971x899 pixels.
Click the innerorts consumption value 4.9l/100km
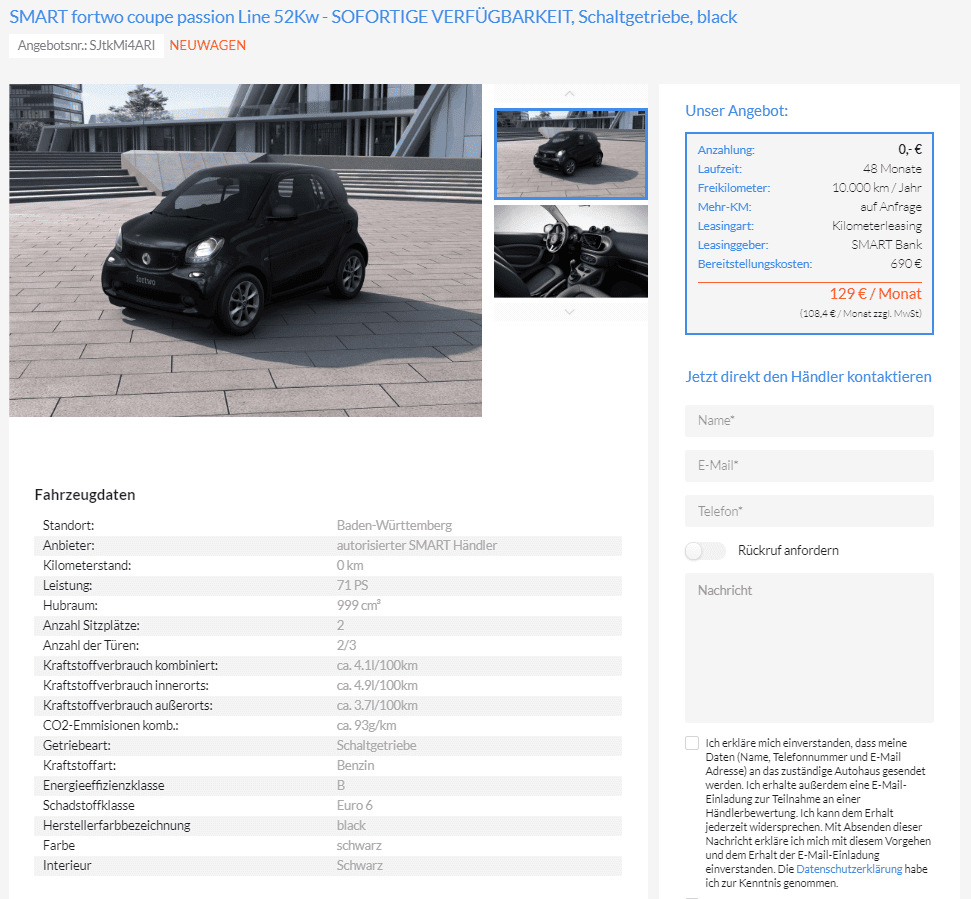click(377, 685)
